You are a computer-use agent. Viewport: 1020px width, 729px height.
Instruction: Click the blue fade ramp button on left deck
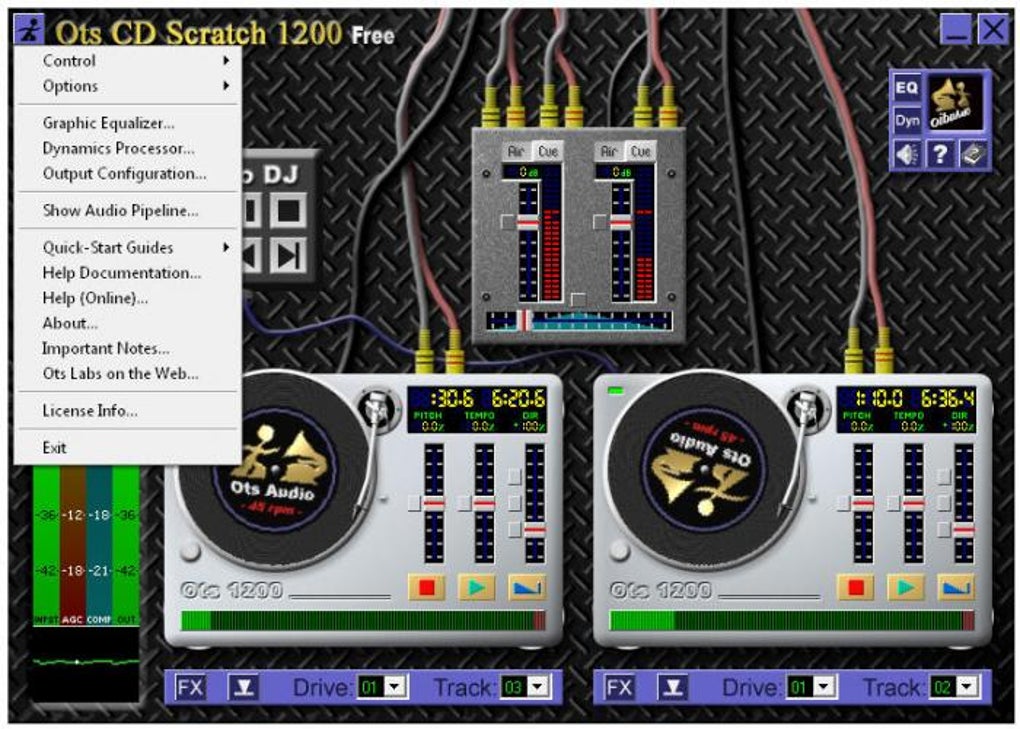pyautogui.click(x=527, y=587)
